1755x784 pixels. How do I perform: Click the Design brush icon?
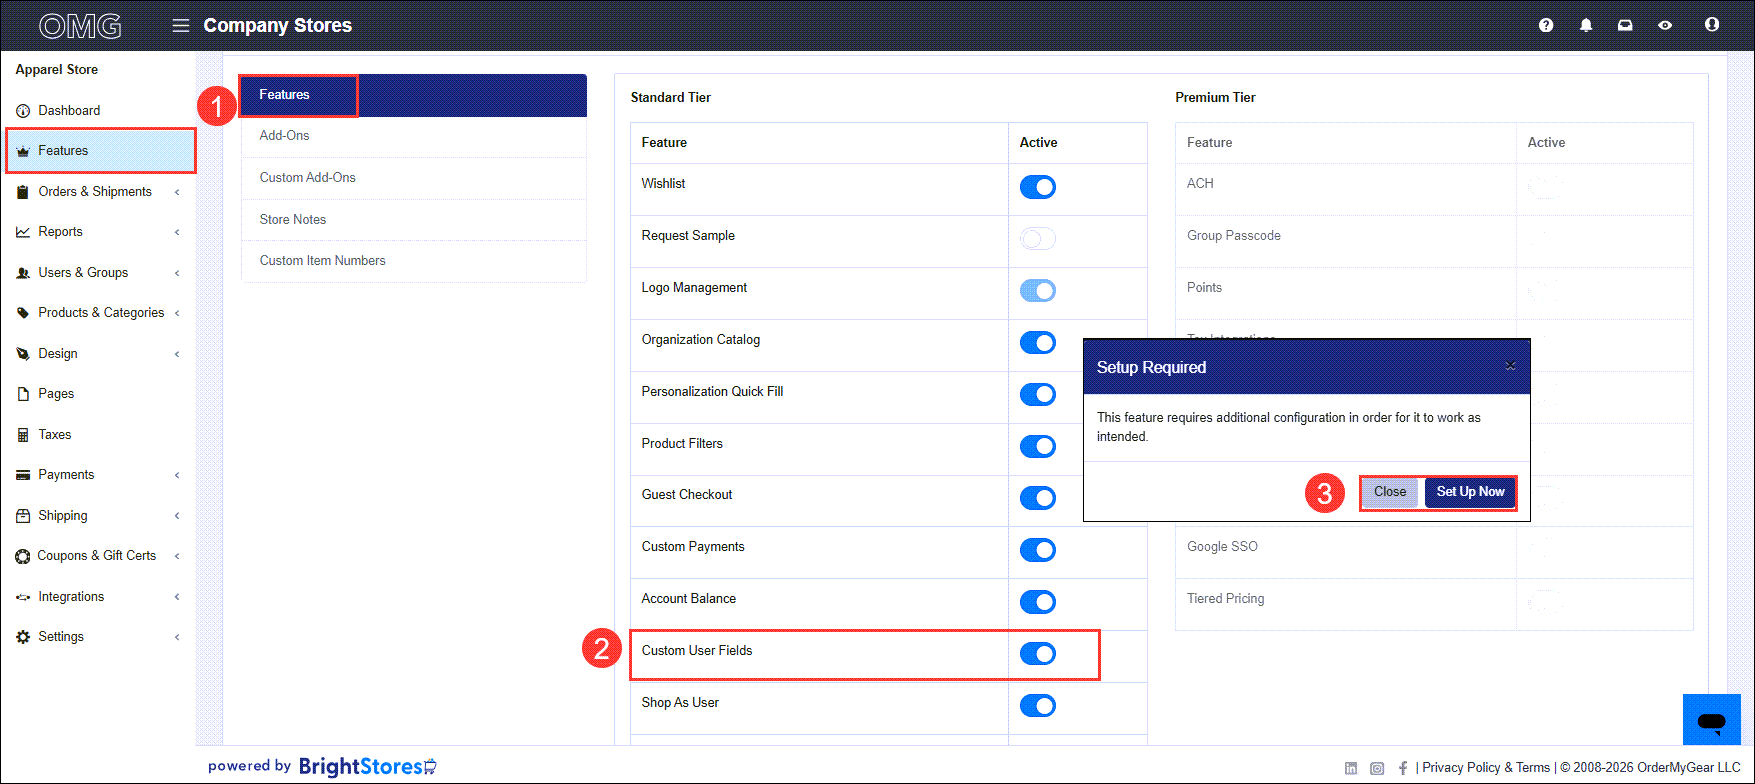coord(23,354)
